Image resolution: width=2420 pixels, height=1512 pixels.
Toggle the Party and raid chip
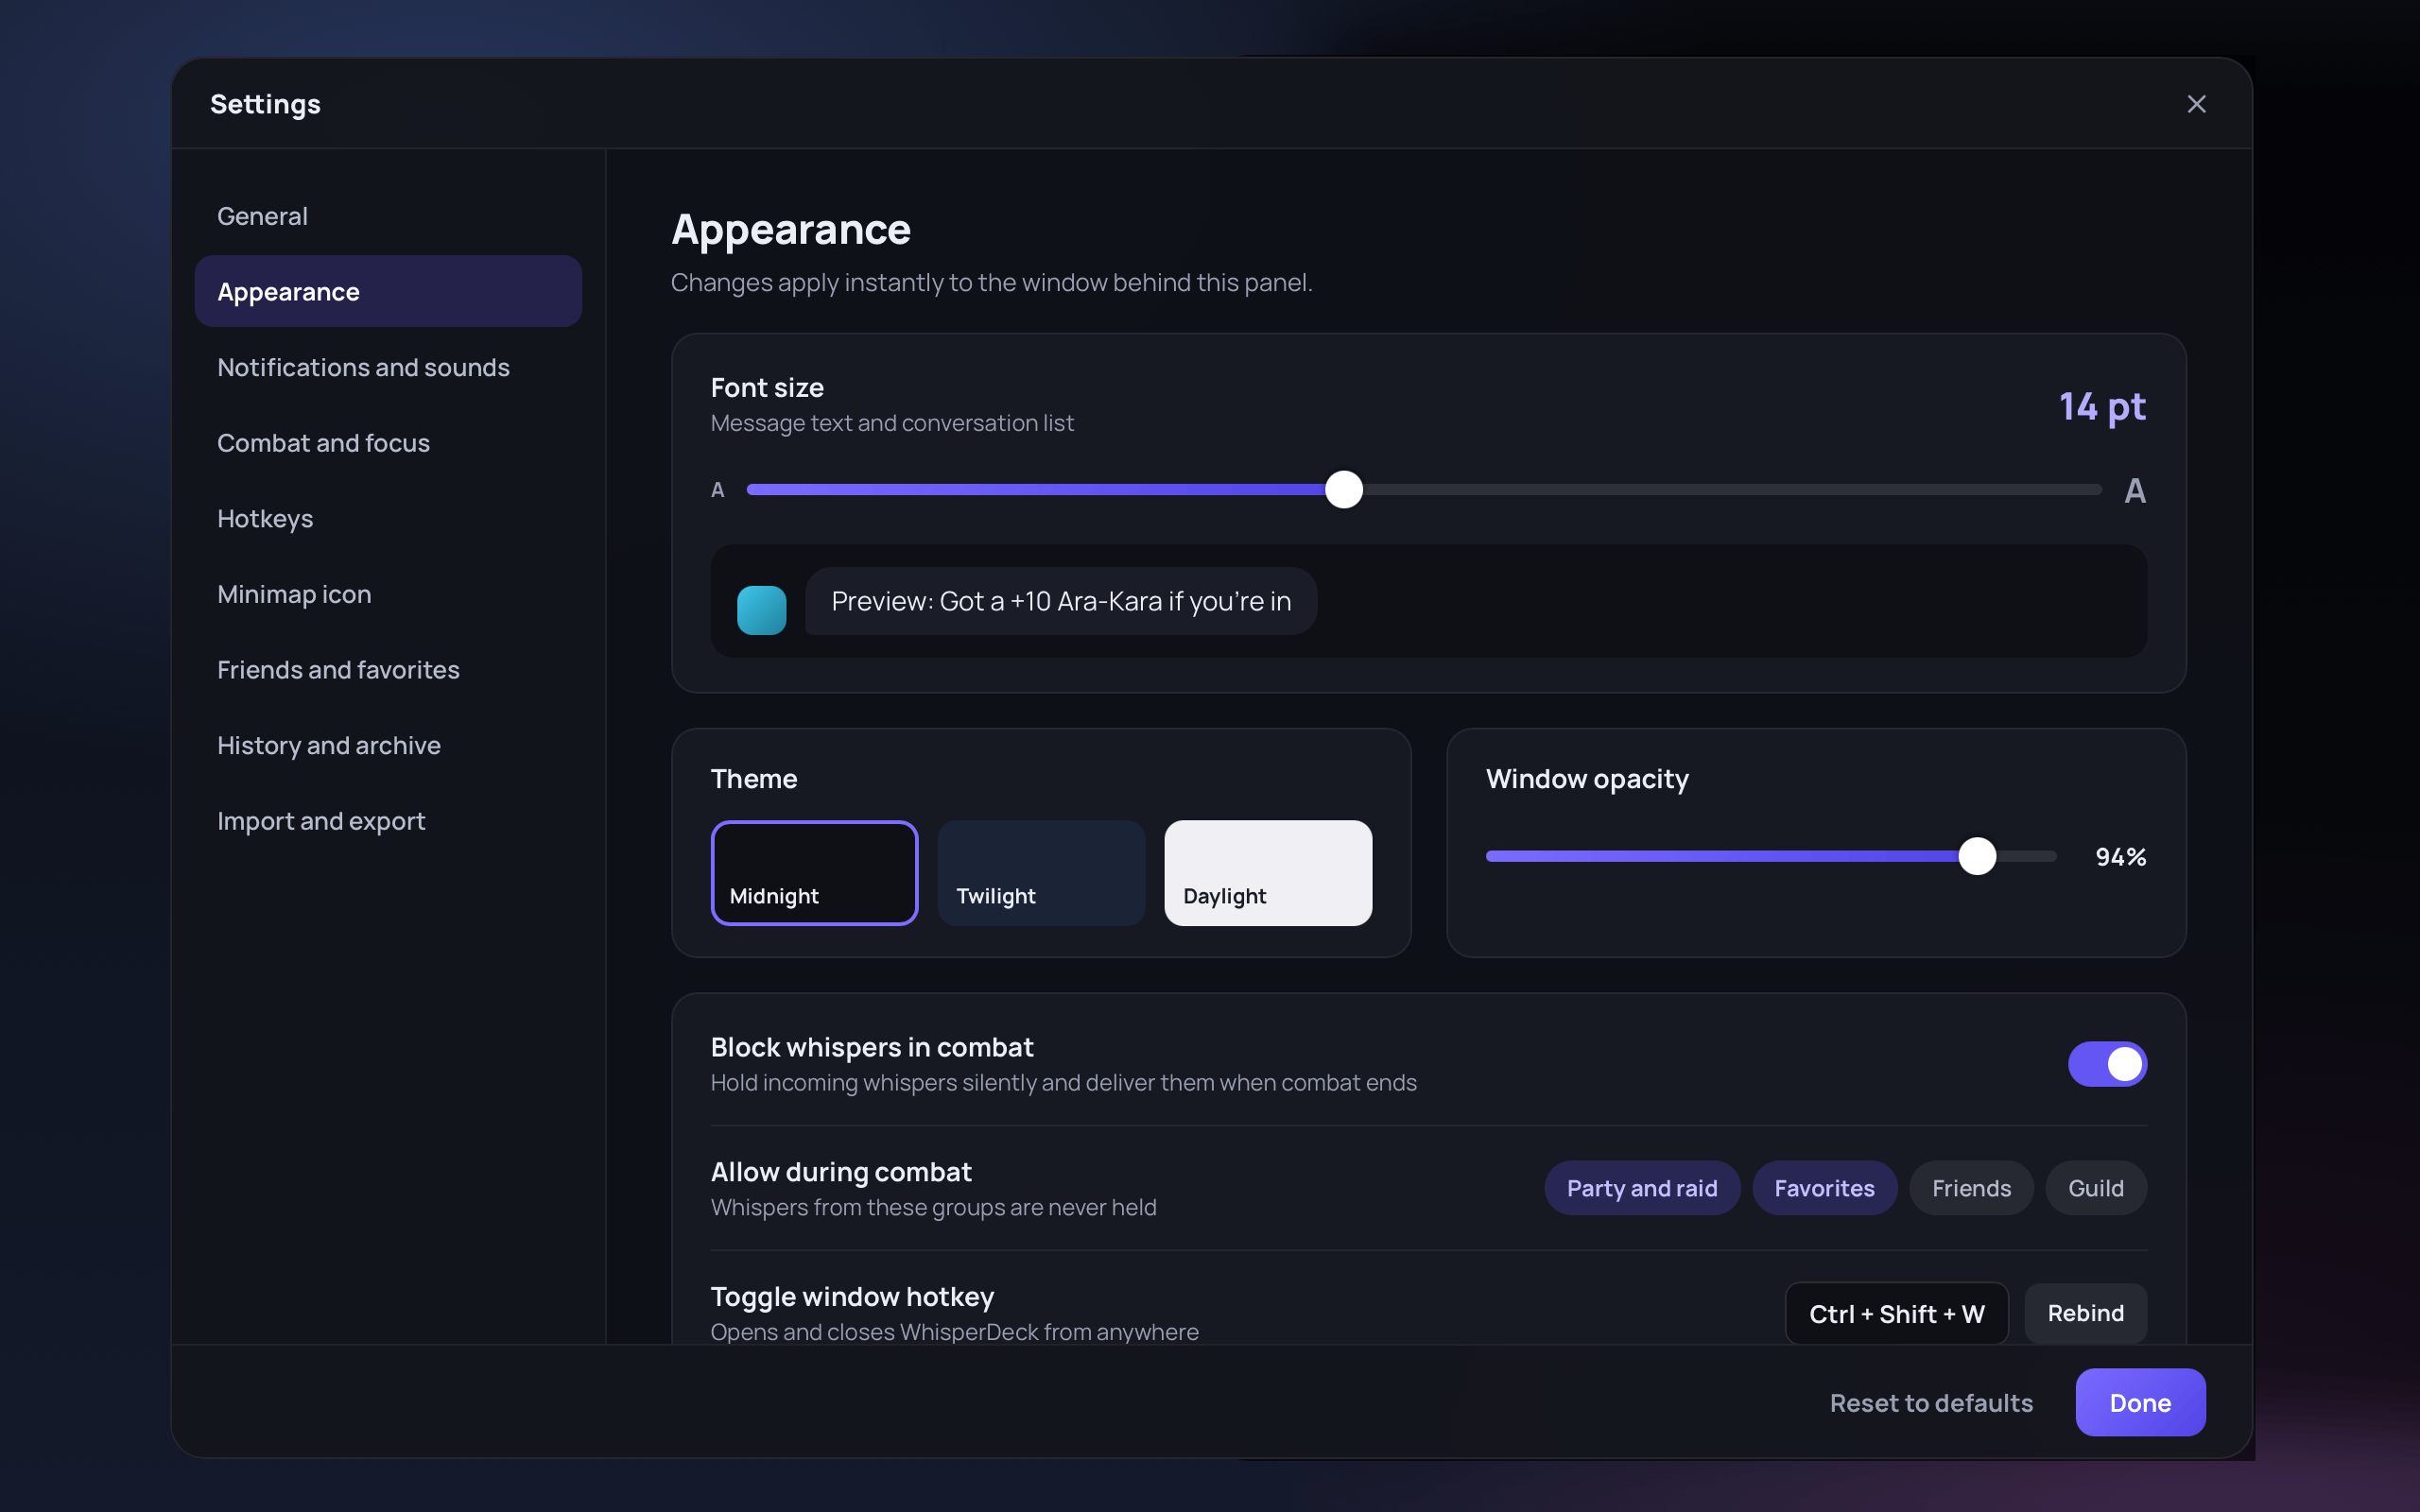click(x=1641, y=1188)
